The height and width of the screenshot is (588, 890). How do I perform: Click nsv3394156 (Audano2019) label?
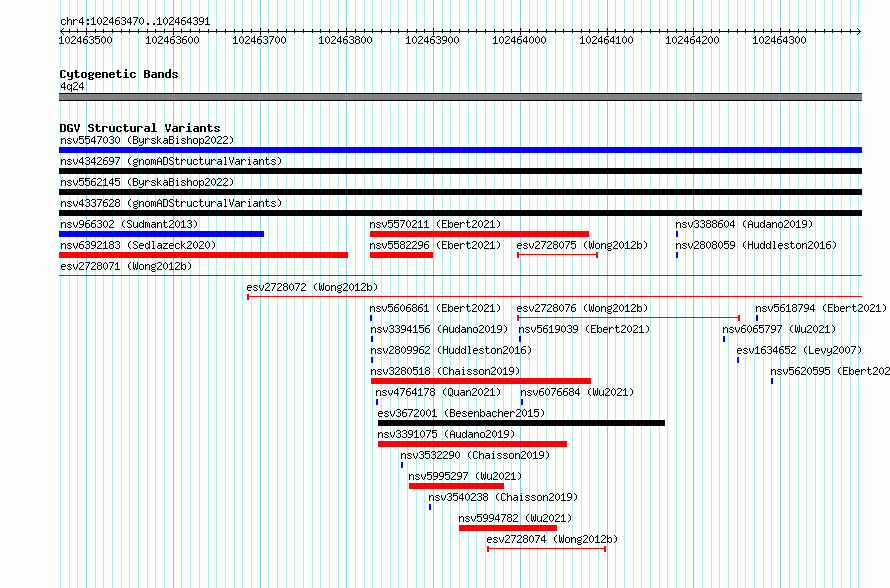439,329
